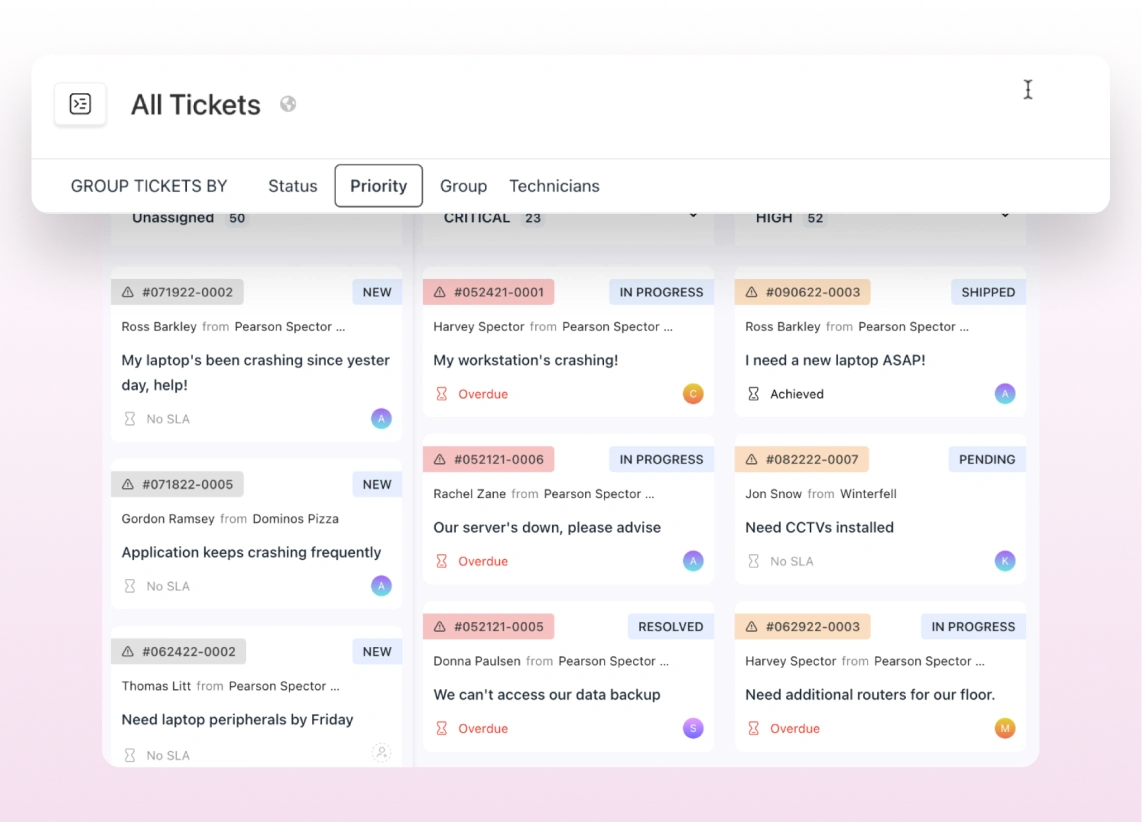This screenshot has width=1142, height=822.
Task: Click avatar S on data backup ticket
Action: pyautogui.click(x=693, y=728)
